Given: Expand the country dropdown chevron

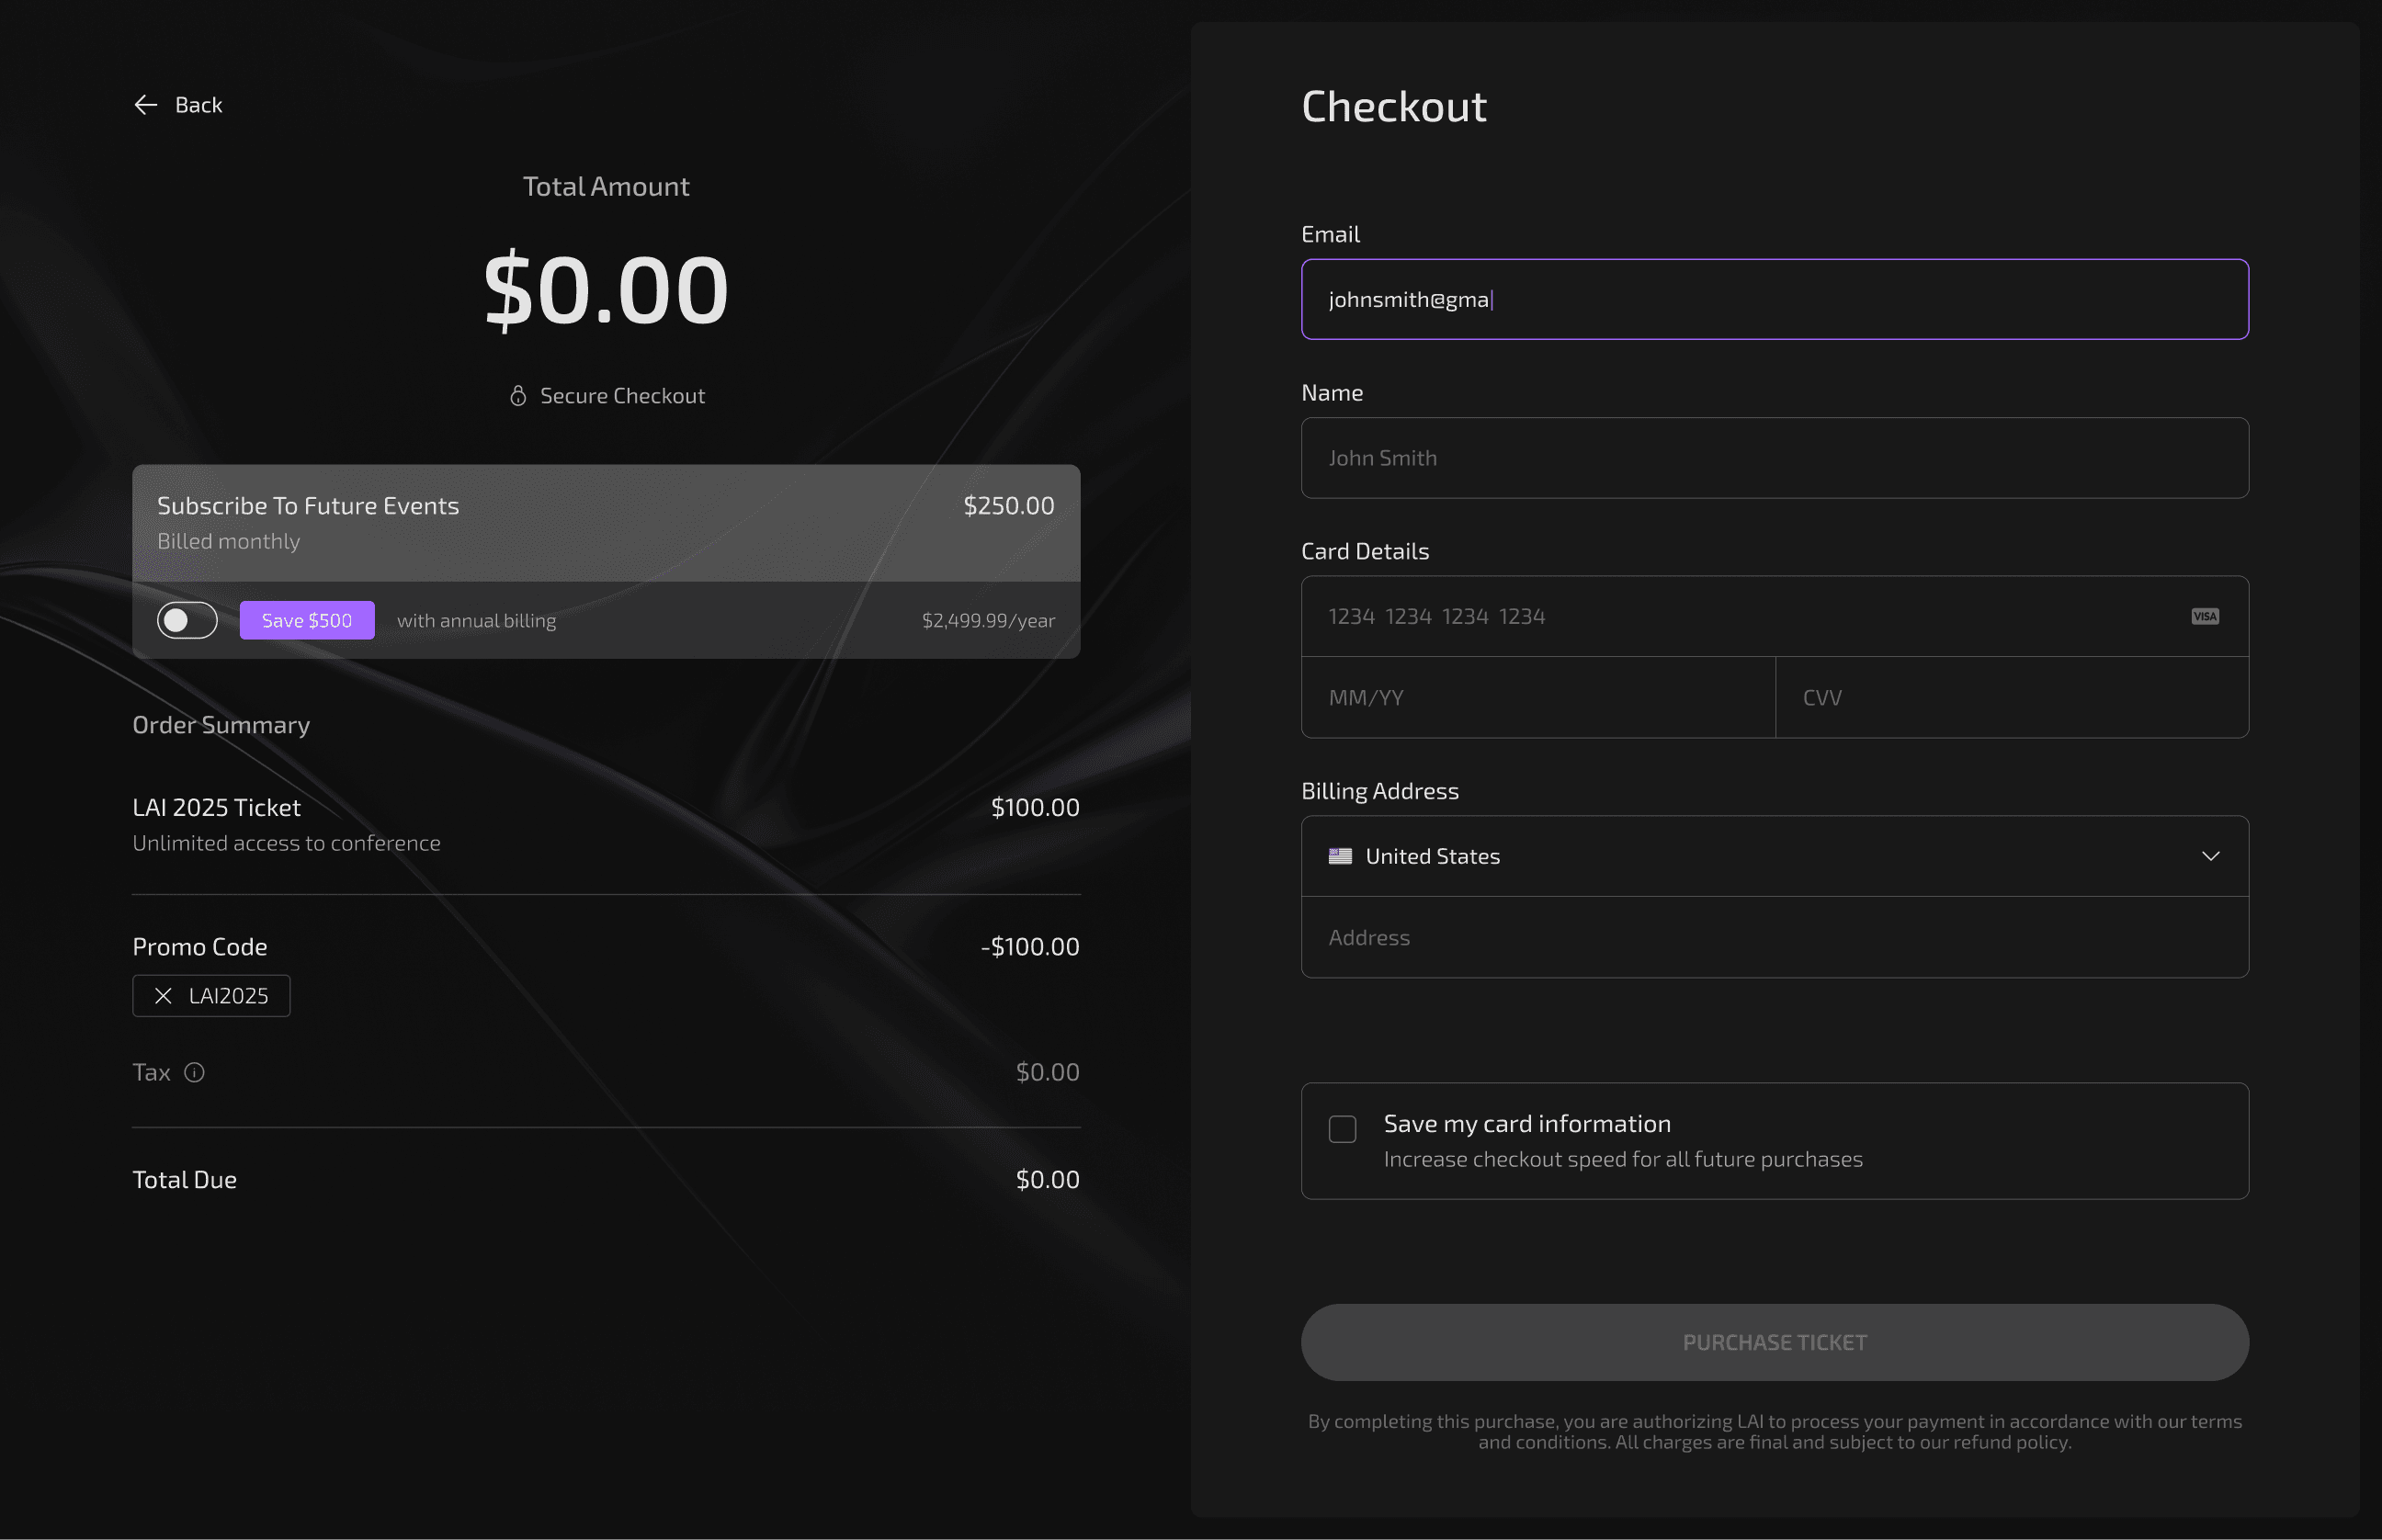Looking at the screenshot, I should 2211,856.
